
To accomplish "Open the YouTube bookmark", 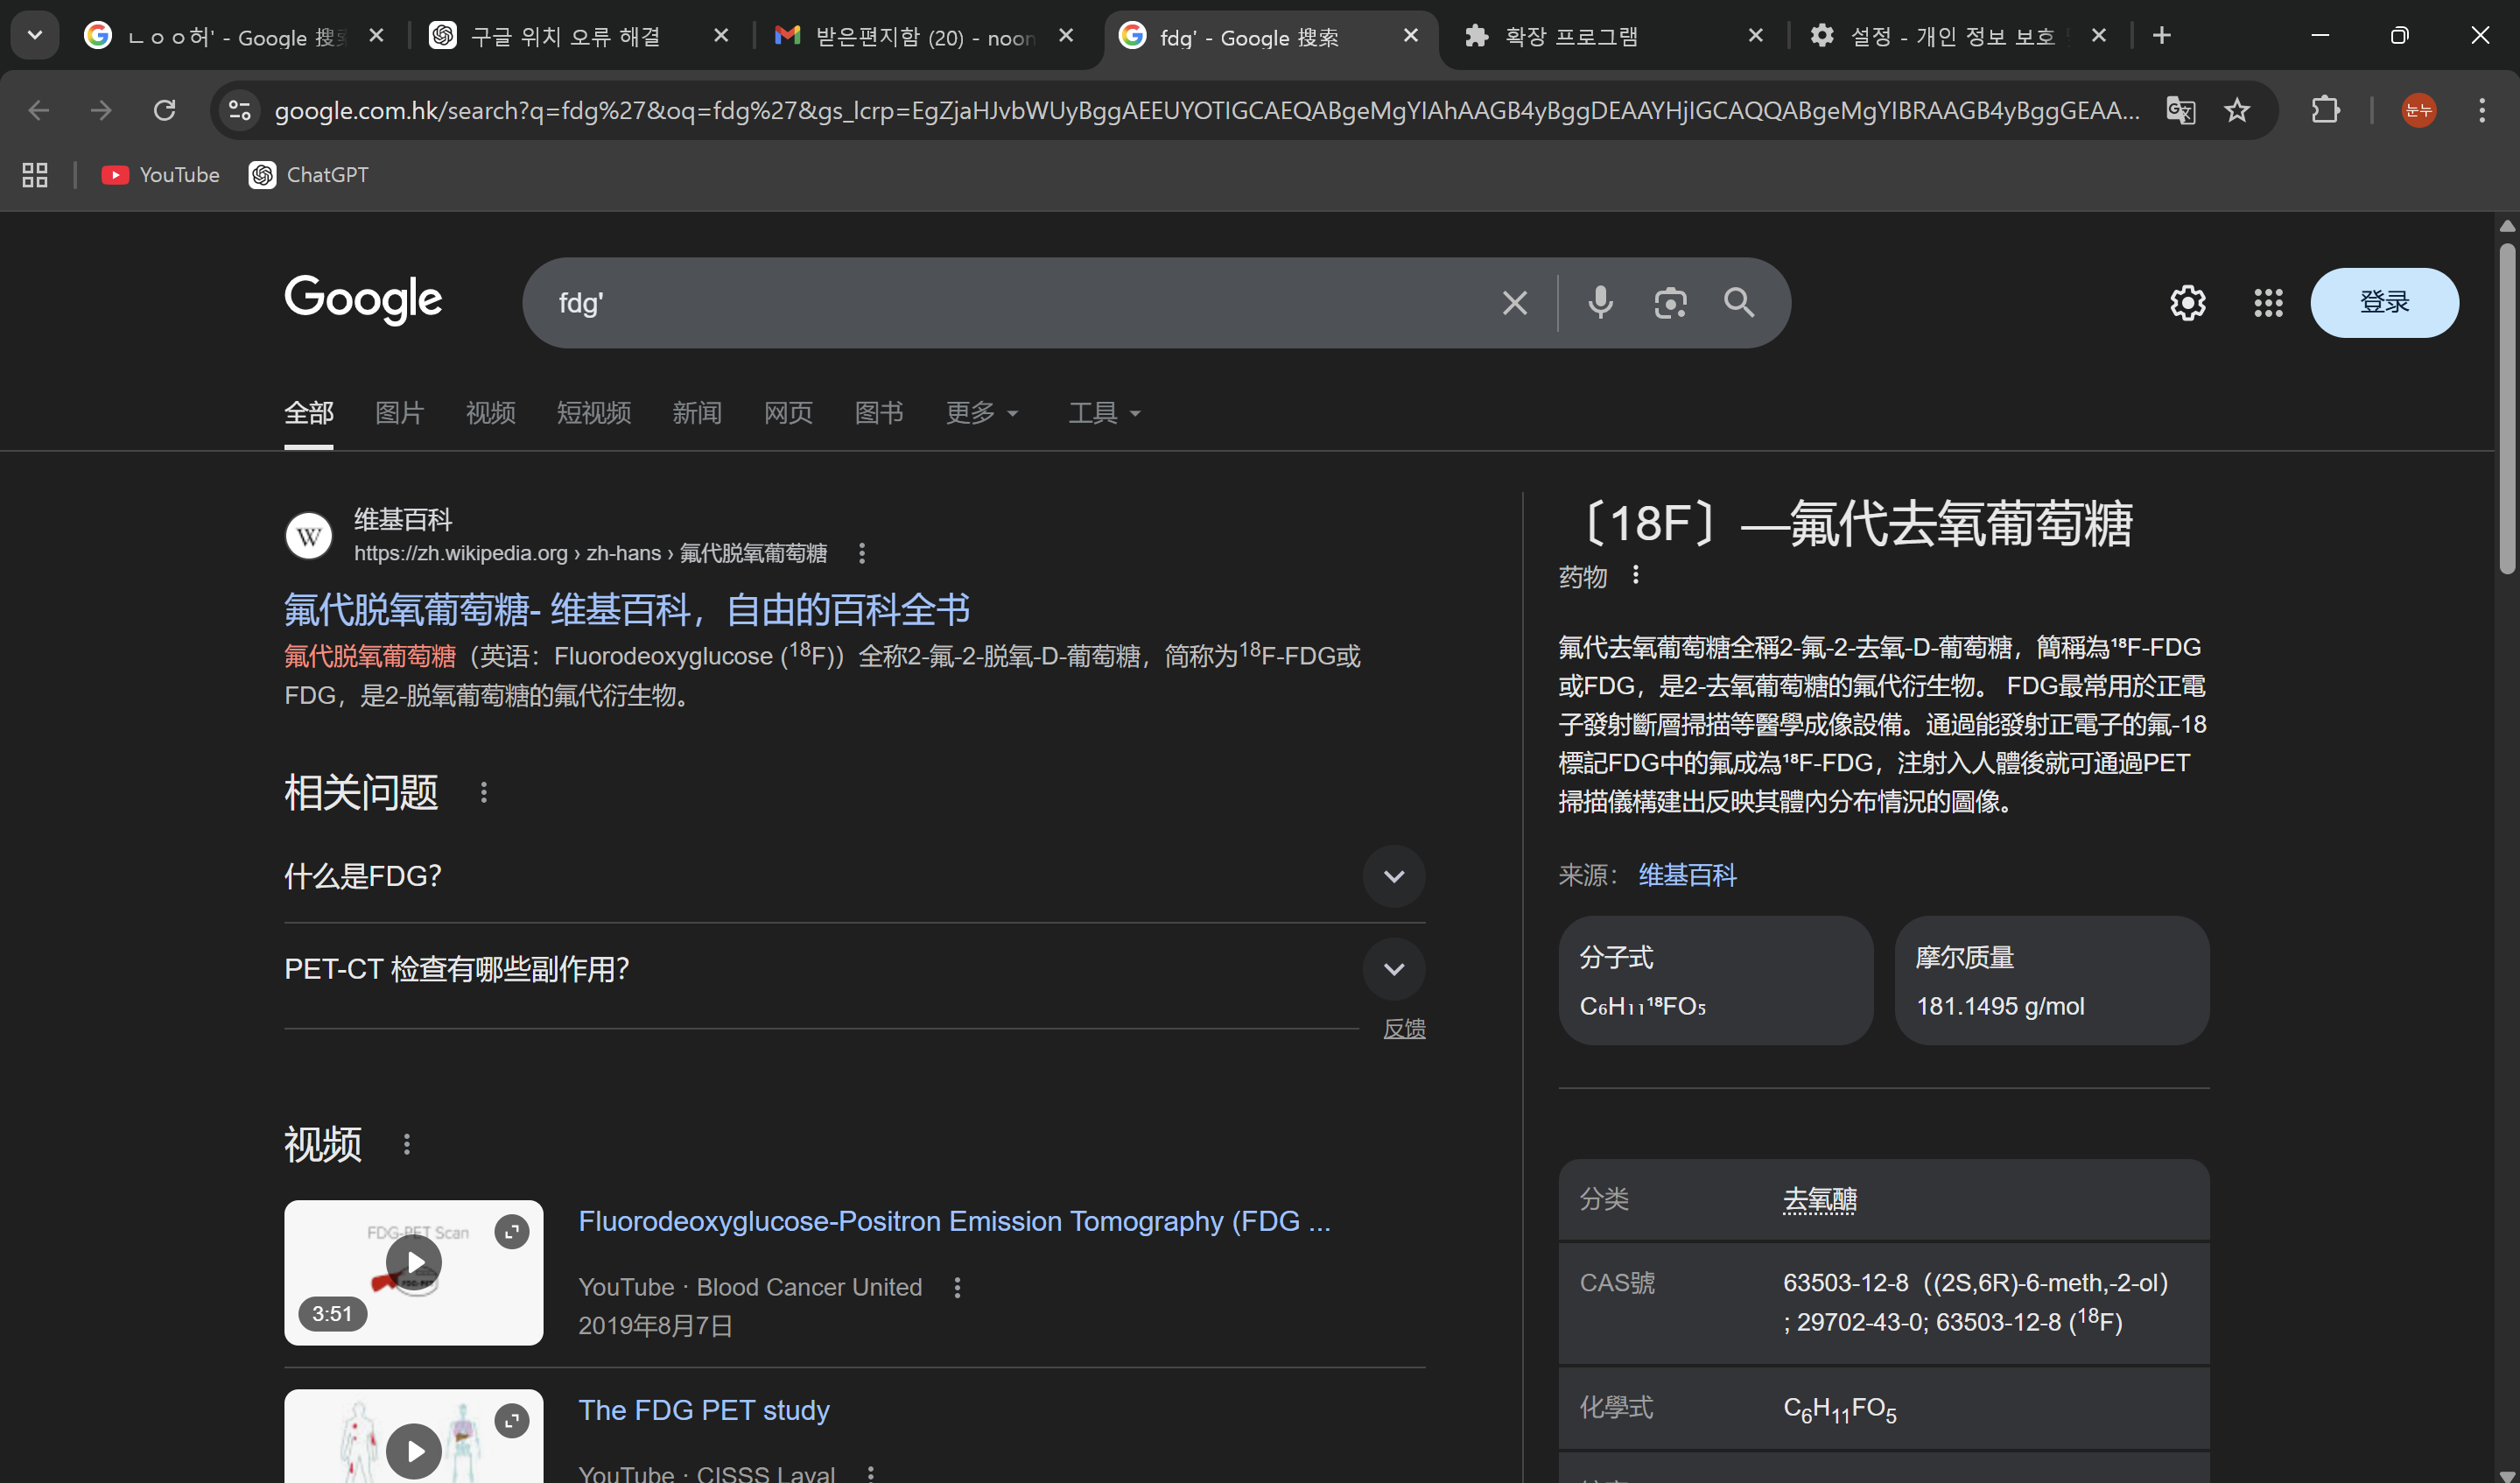I will [161, 175].
